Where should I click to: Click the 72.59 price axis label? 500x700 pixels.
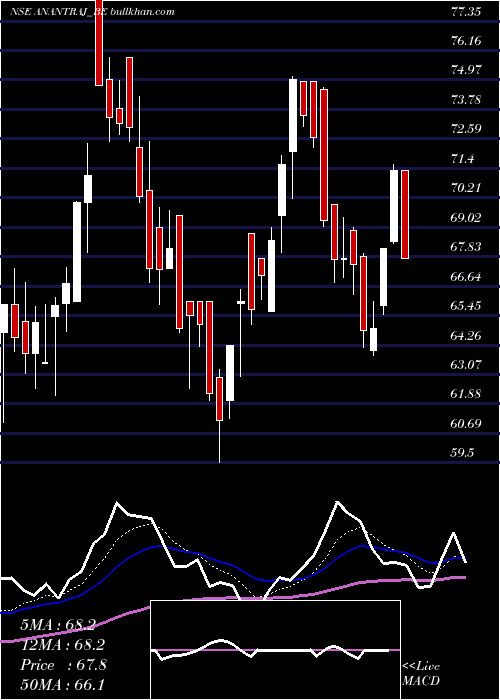point(466,129)
